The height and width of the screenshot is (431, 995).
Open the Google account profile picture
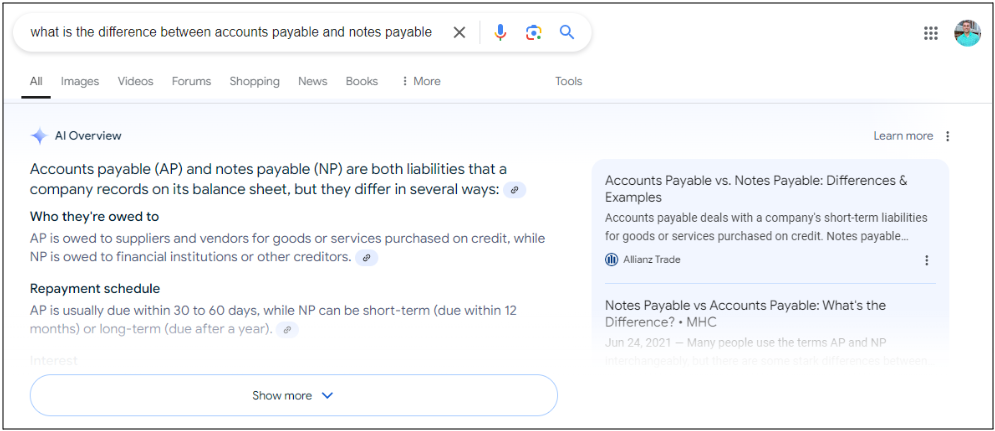(x=967, y=33)
